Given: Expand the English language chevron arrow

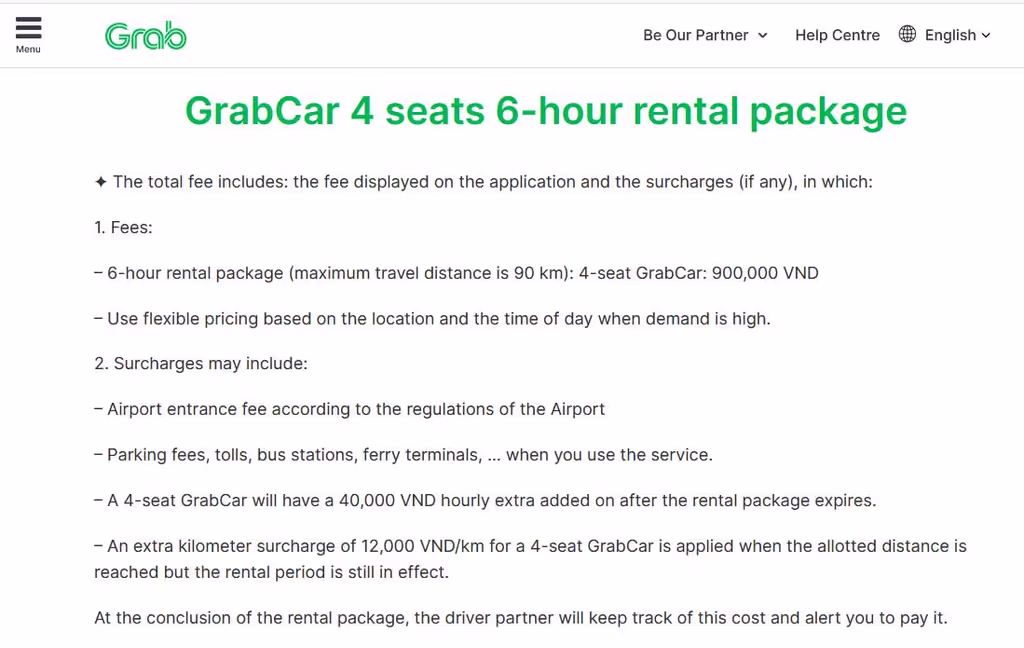Looking at the screenshot, I should 986,35.
